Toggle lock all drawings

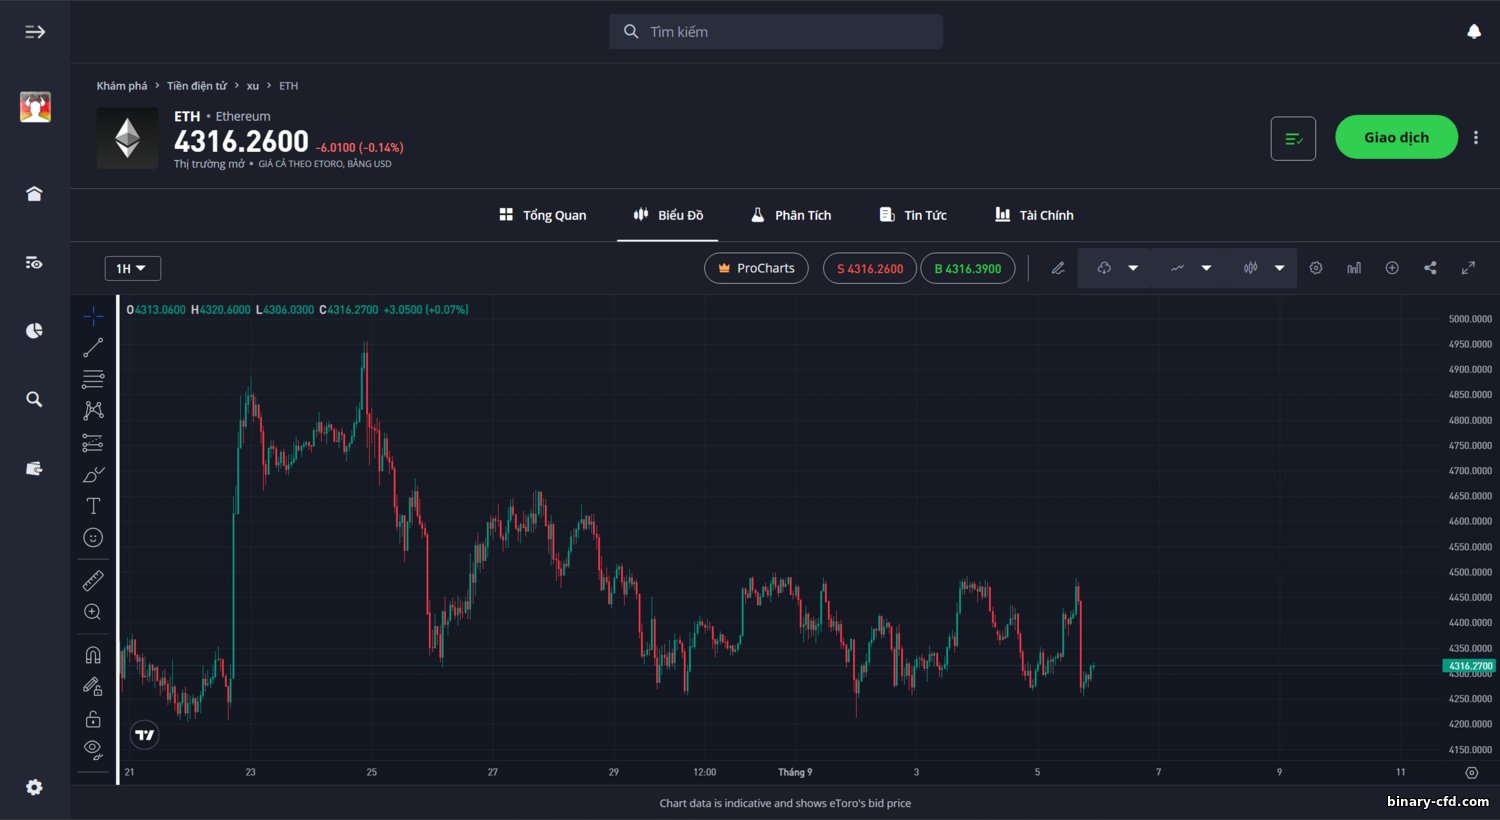[x=93, y=719]
